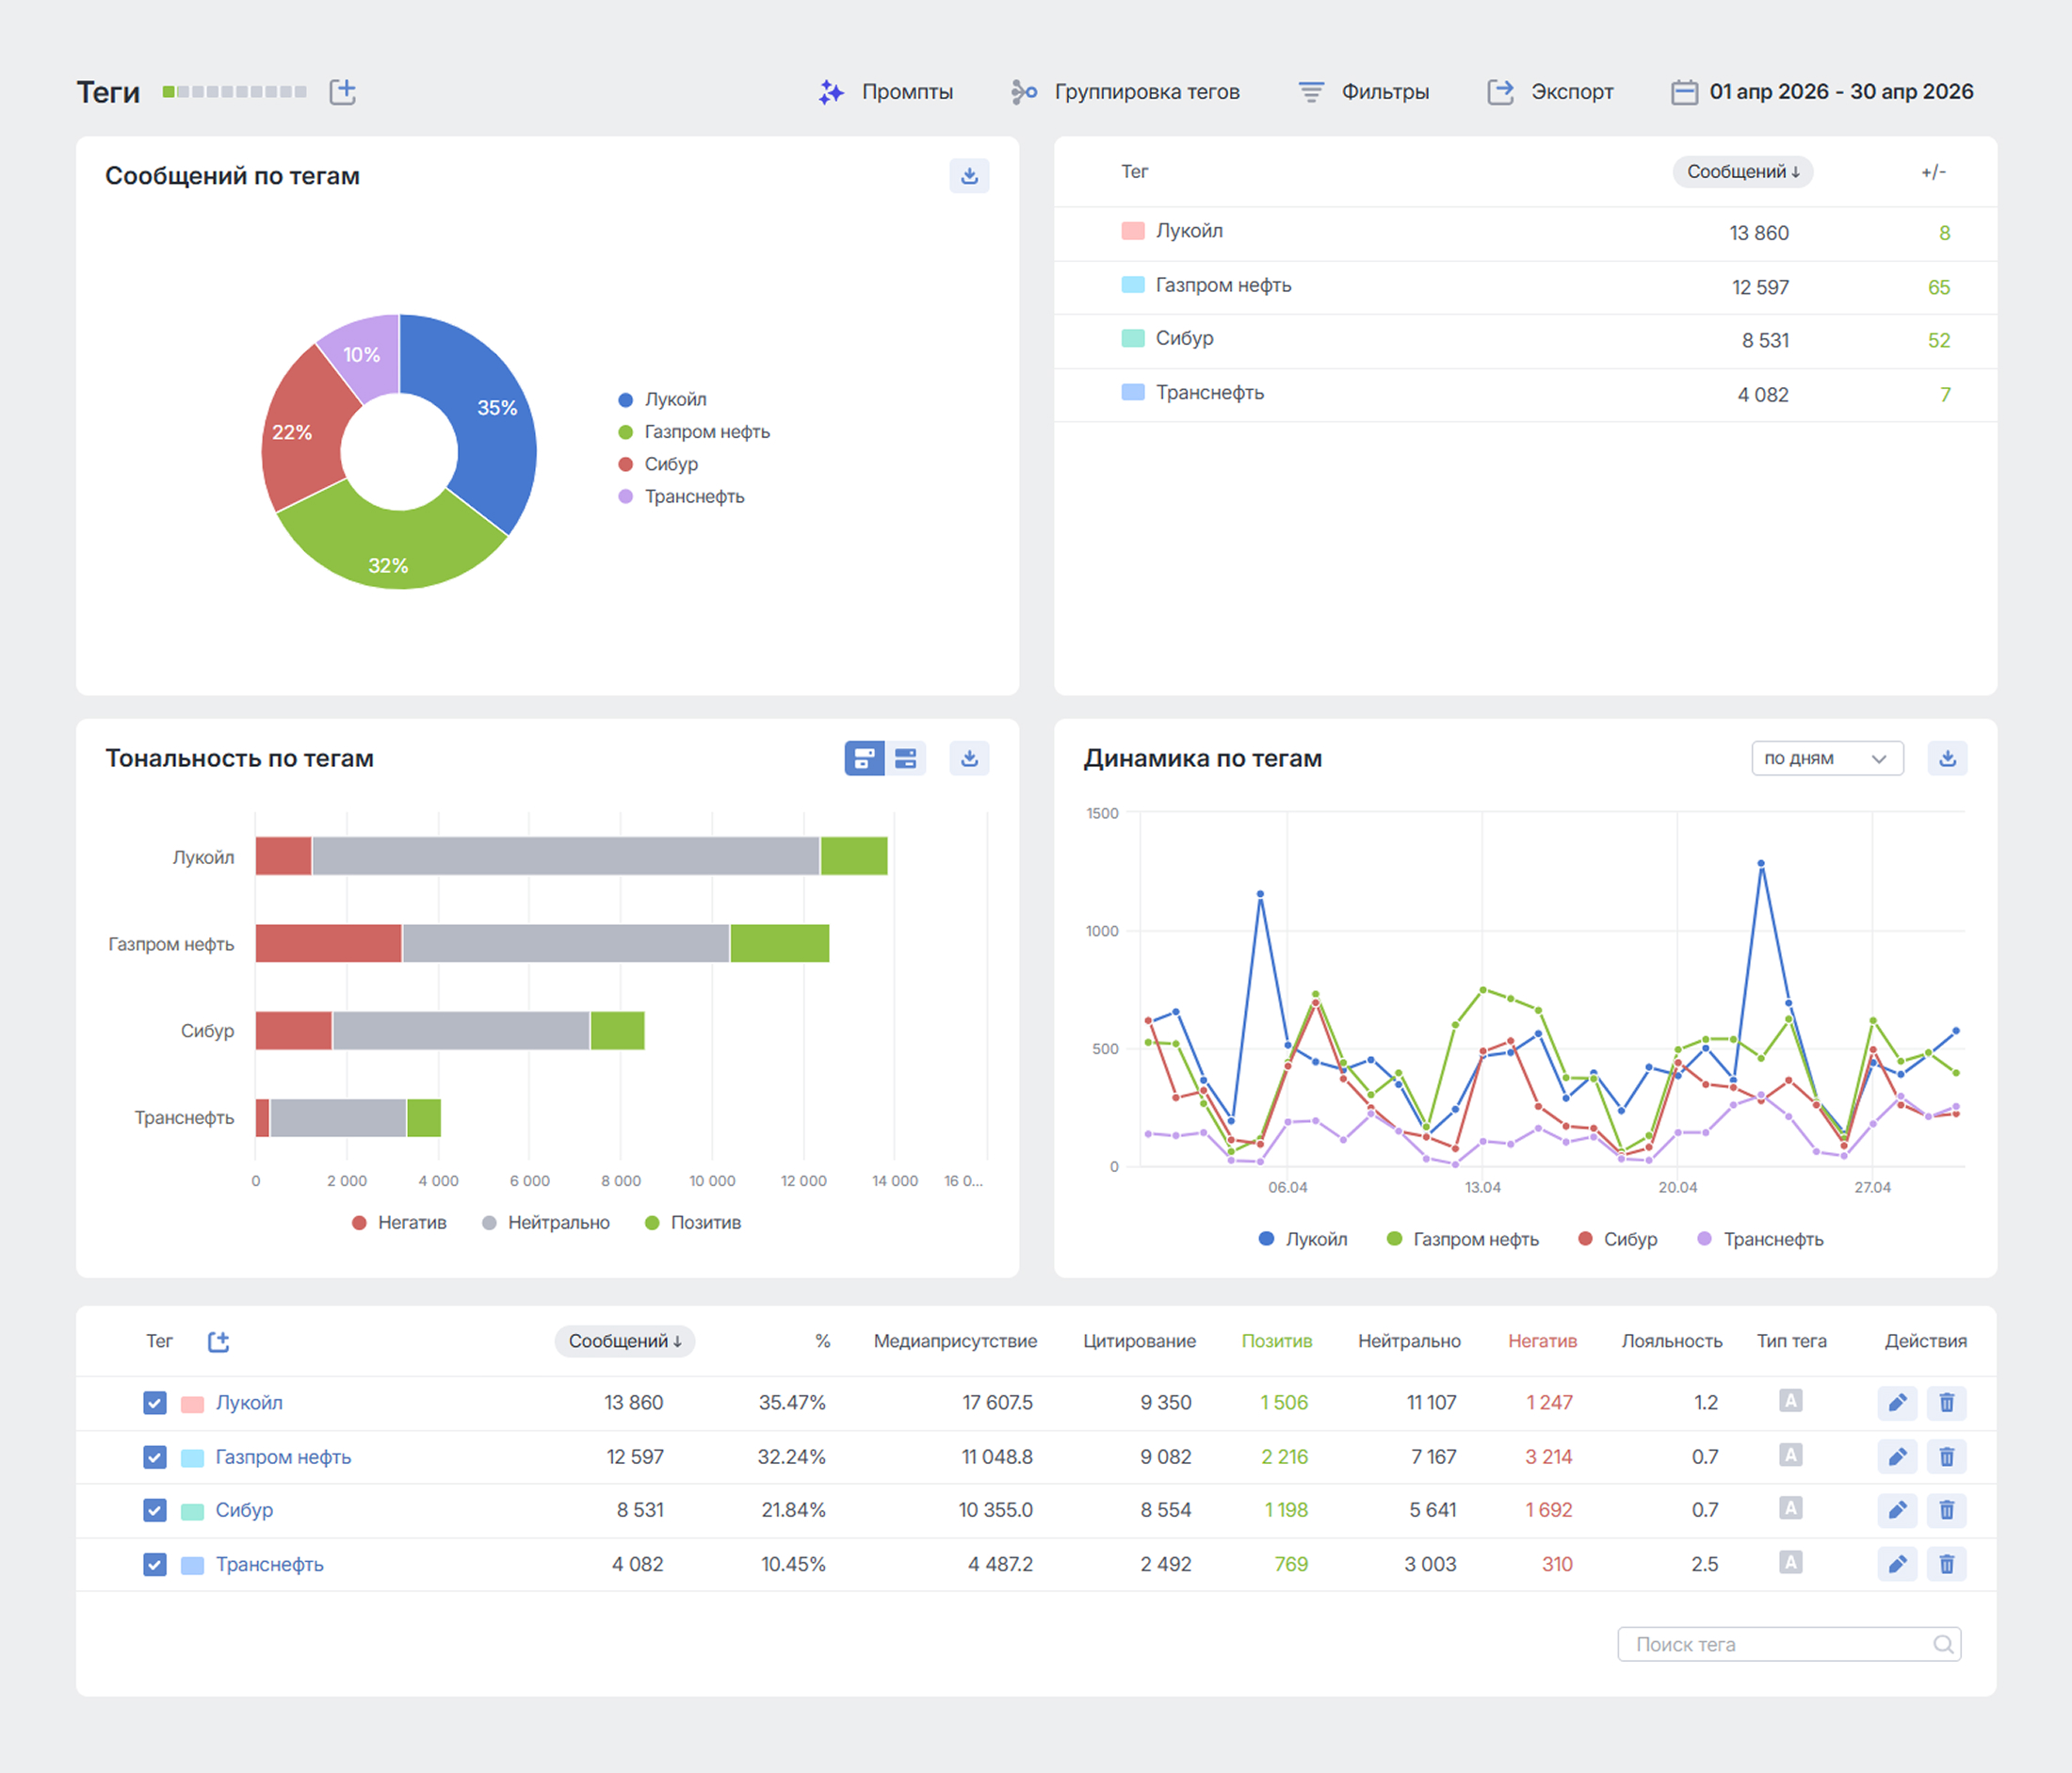Switch sentiment chart to stacked absolute view
The height and width of the screenshot is (1773, 2072).
click(x=864, y=758)
